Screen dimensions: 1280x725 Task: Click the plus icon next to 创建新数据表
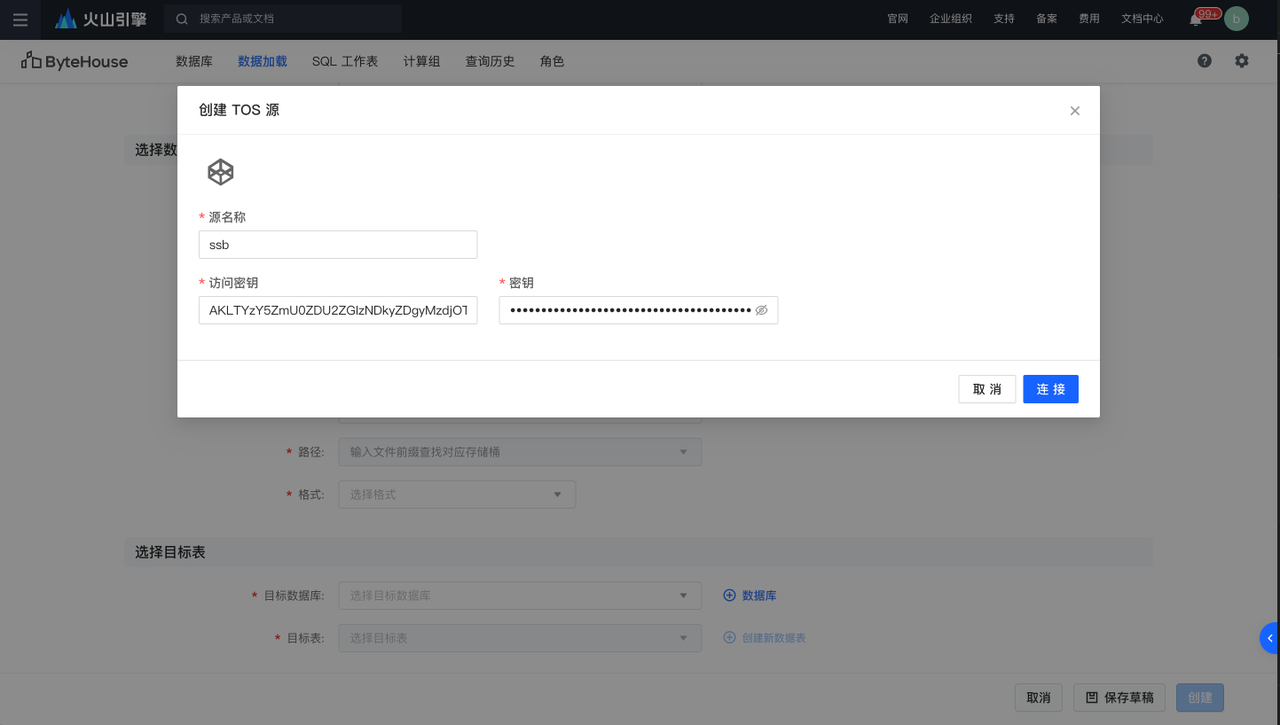(x=729, y=637)
